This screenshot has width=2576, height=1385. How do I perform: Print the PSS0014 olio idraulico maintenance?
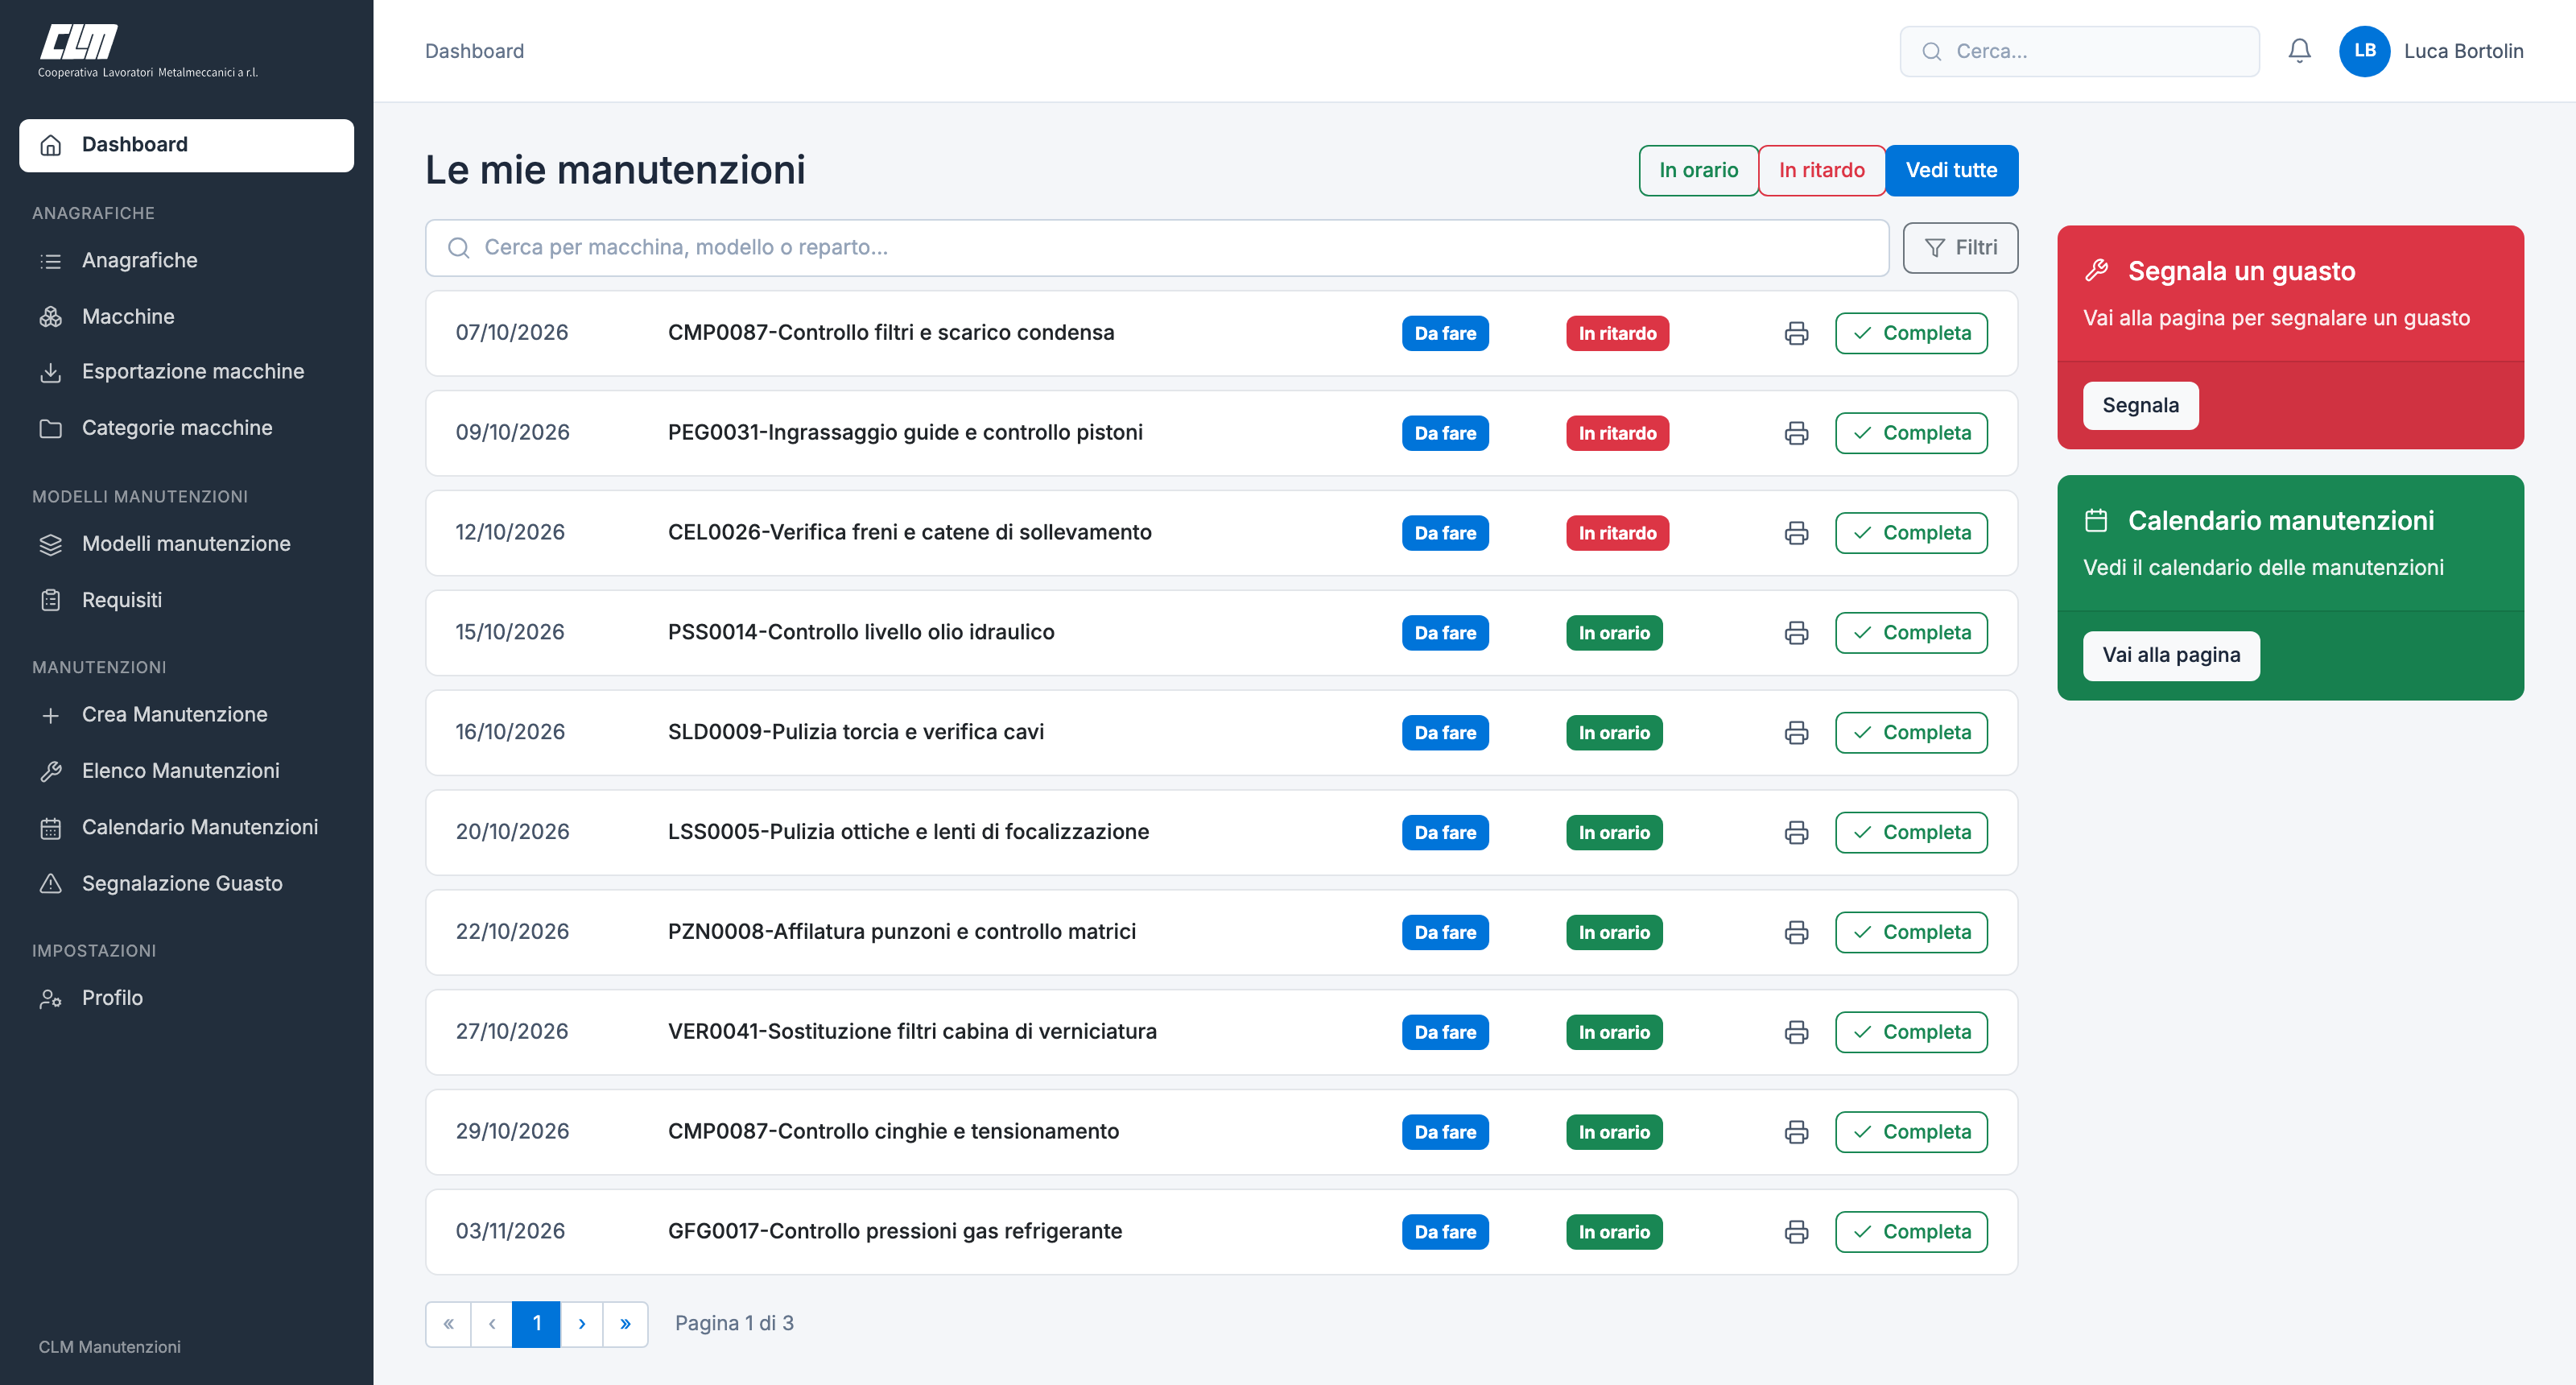(1796, 633)
